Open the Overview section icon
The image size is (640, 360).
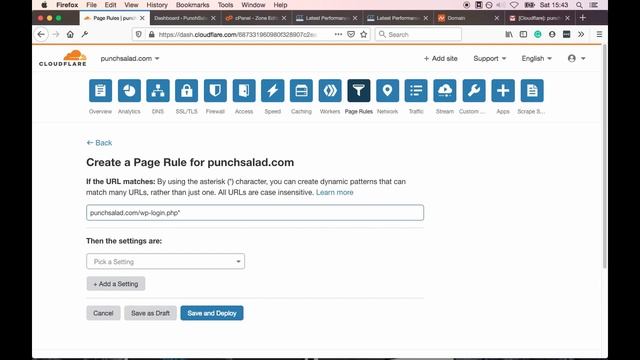100,91
